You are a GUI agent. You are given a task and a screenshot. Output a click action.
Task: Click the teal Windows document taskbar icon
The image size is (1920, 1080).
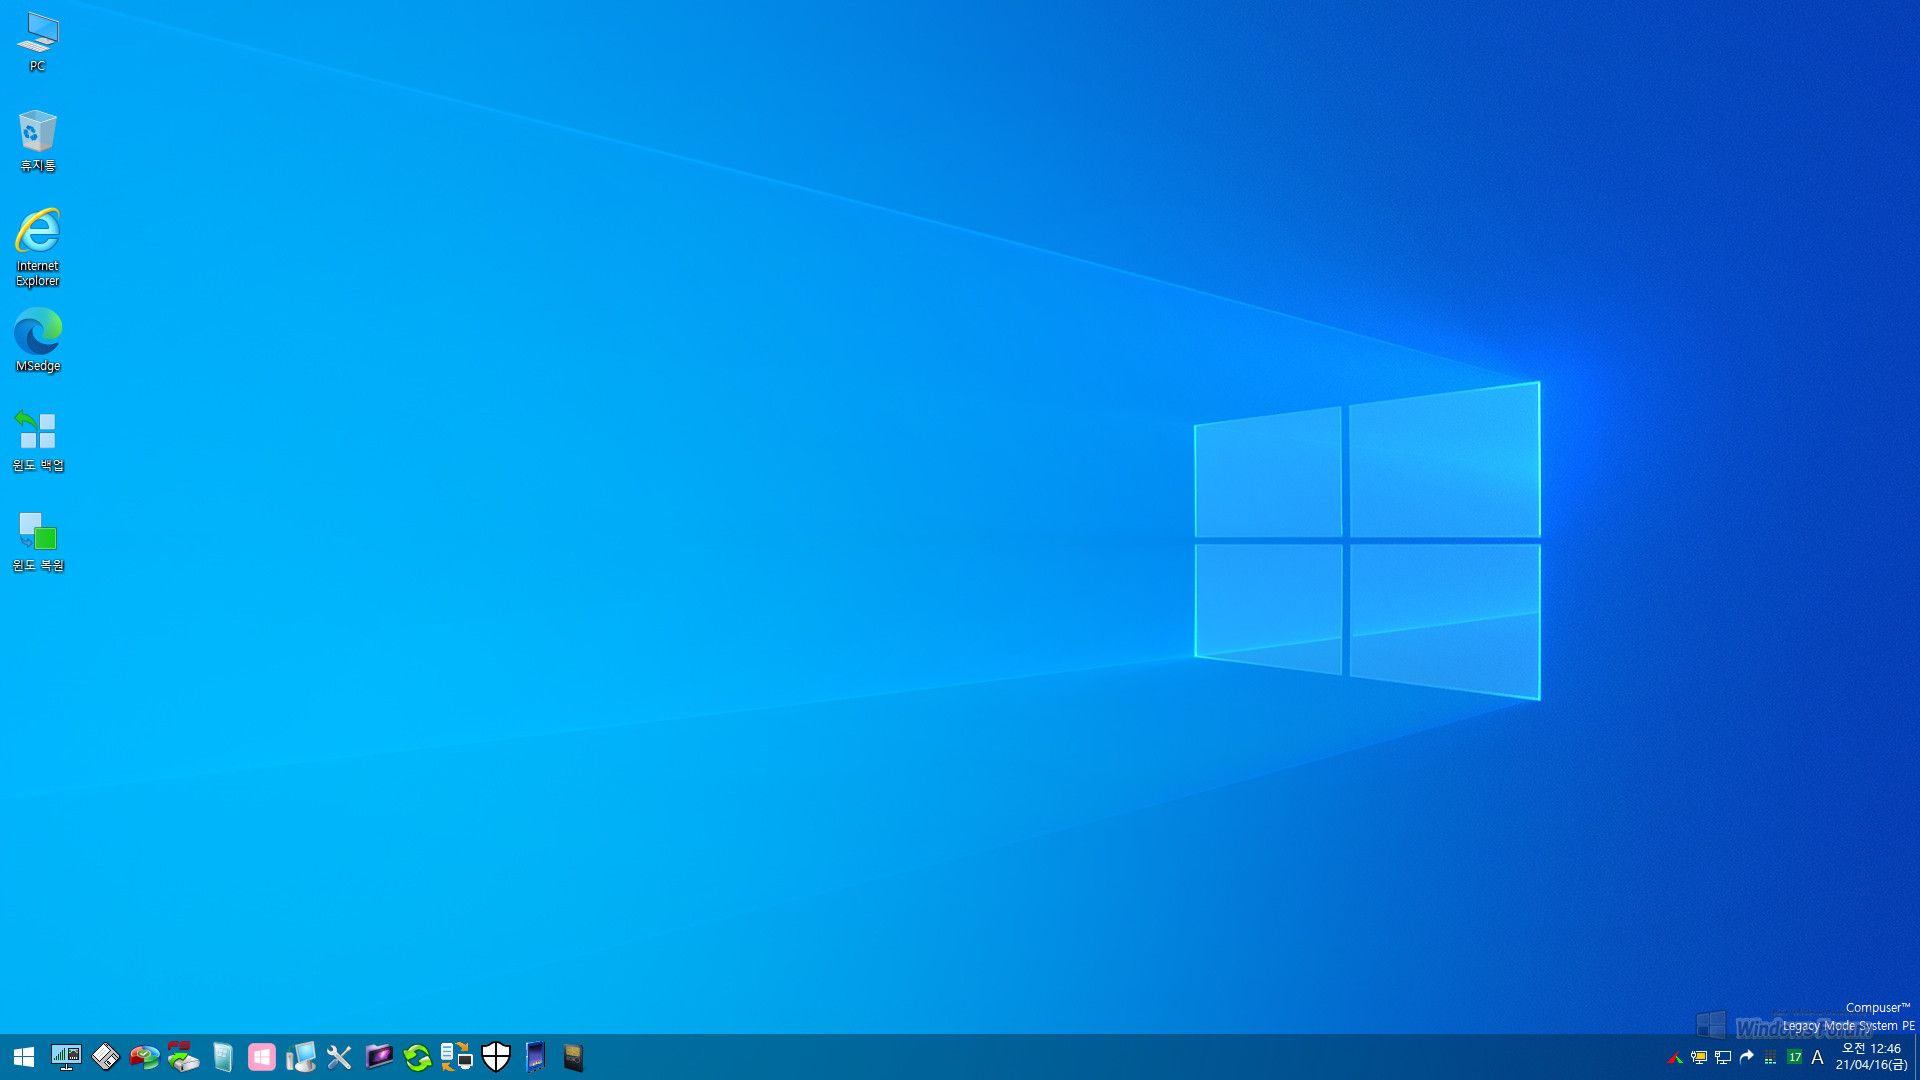[222, 1057]
